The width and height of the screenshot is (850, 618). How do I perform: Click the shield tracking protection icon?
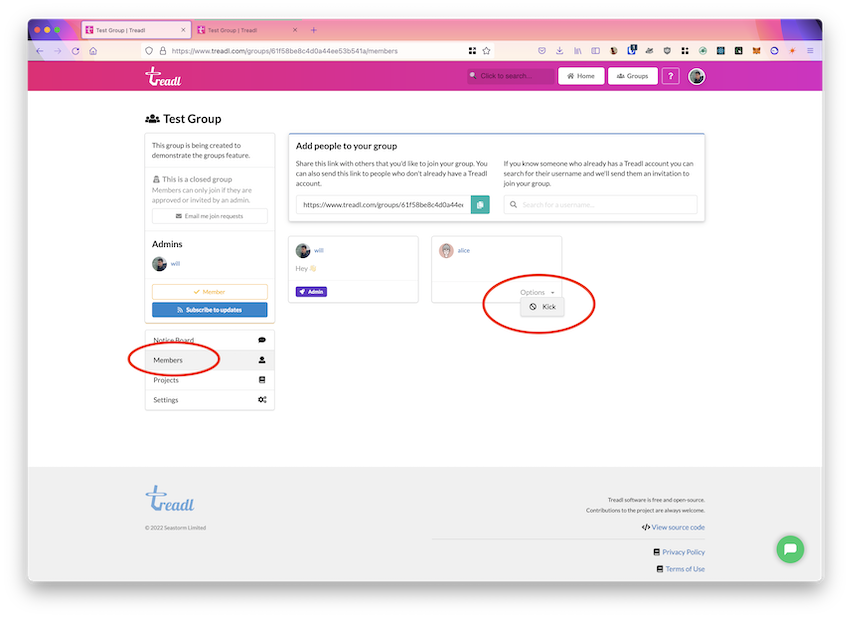click(149, 51)
